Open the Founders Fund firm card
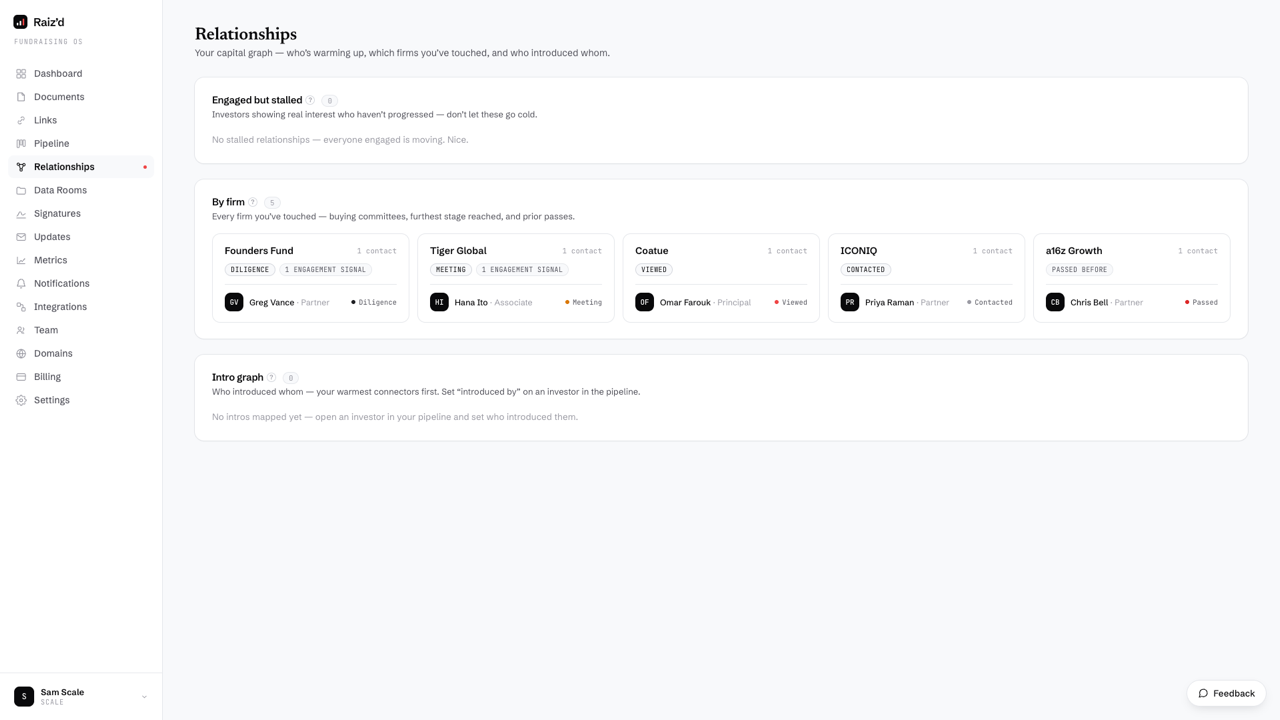The image size is (1280, 720). (310, 278)
